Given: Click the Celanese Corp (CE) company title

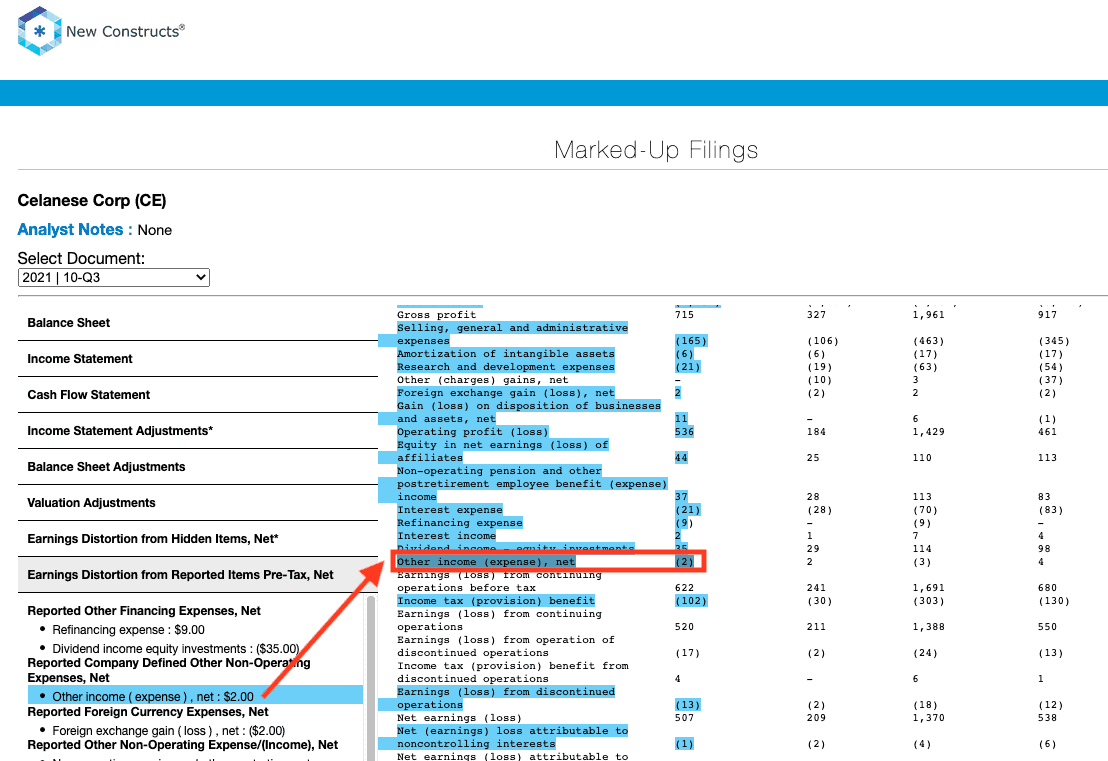Looking at the screenshot, I should (x=92, y=201).
